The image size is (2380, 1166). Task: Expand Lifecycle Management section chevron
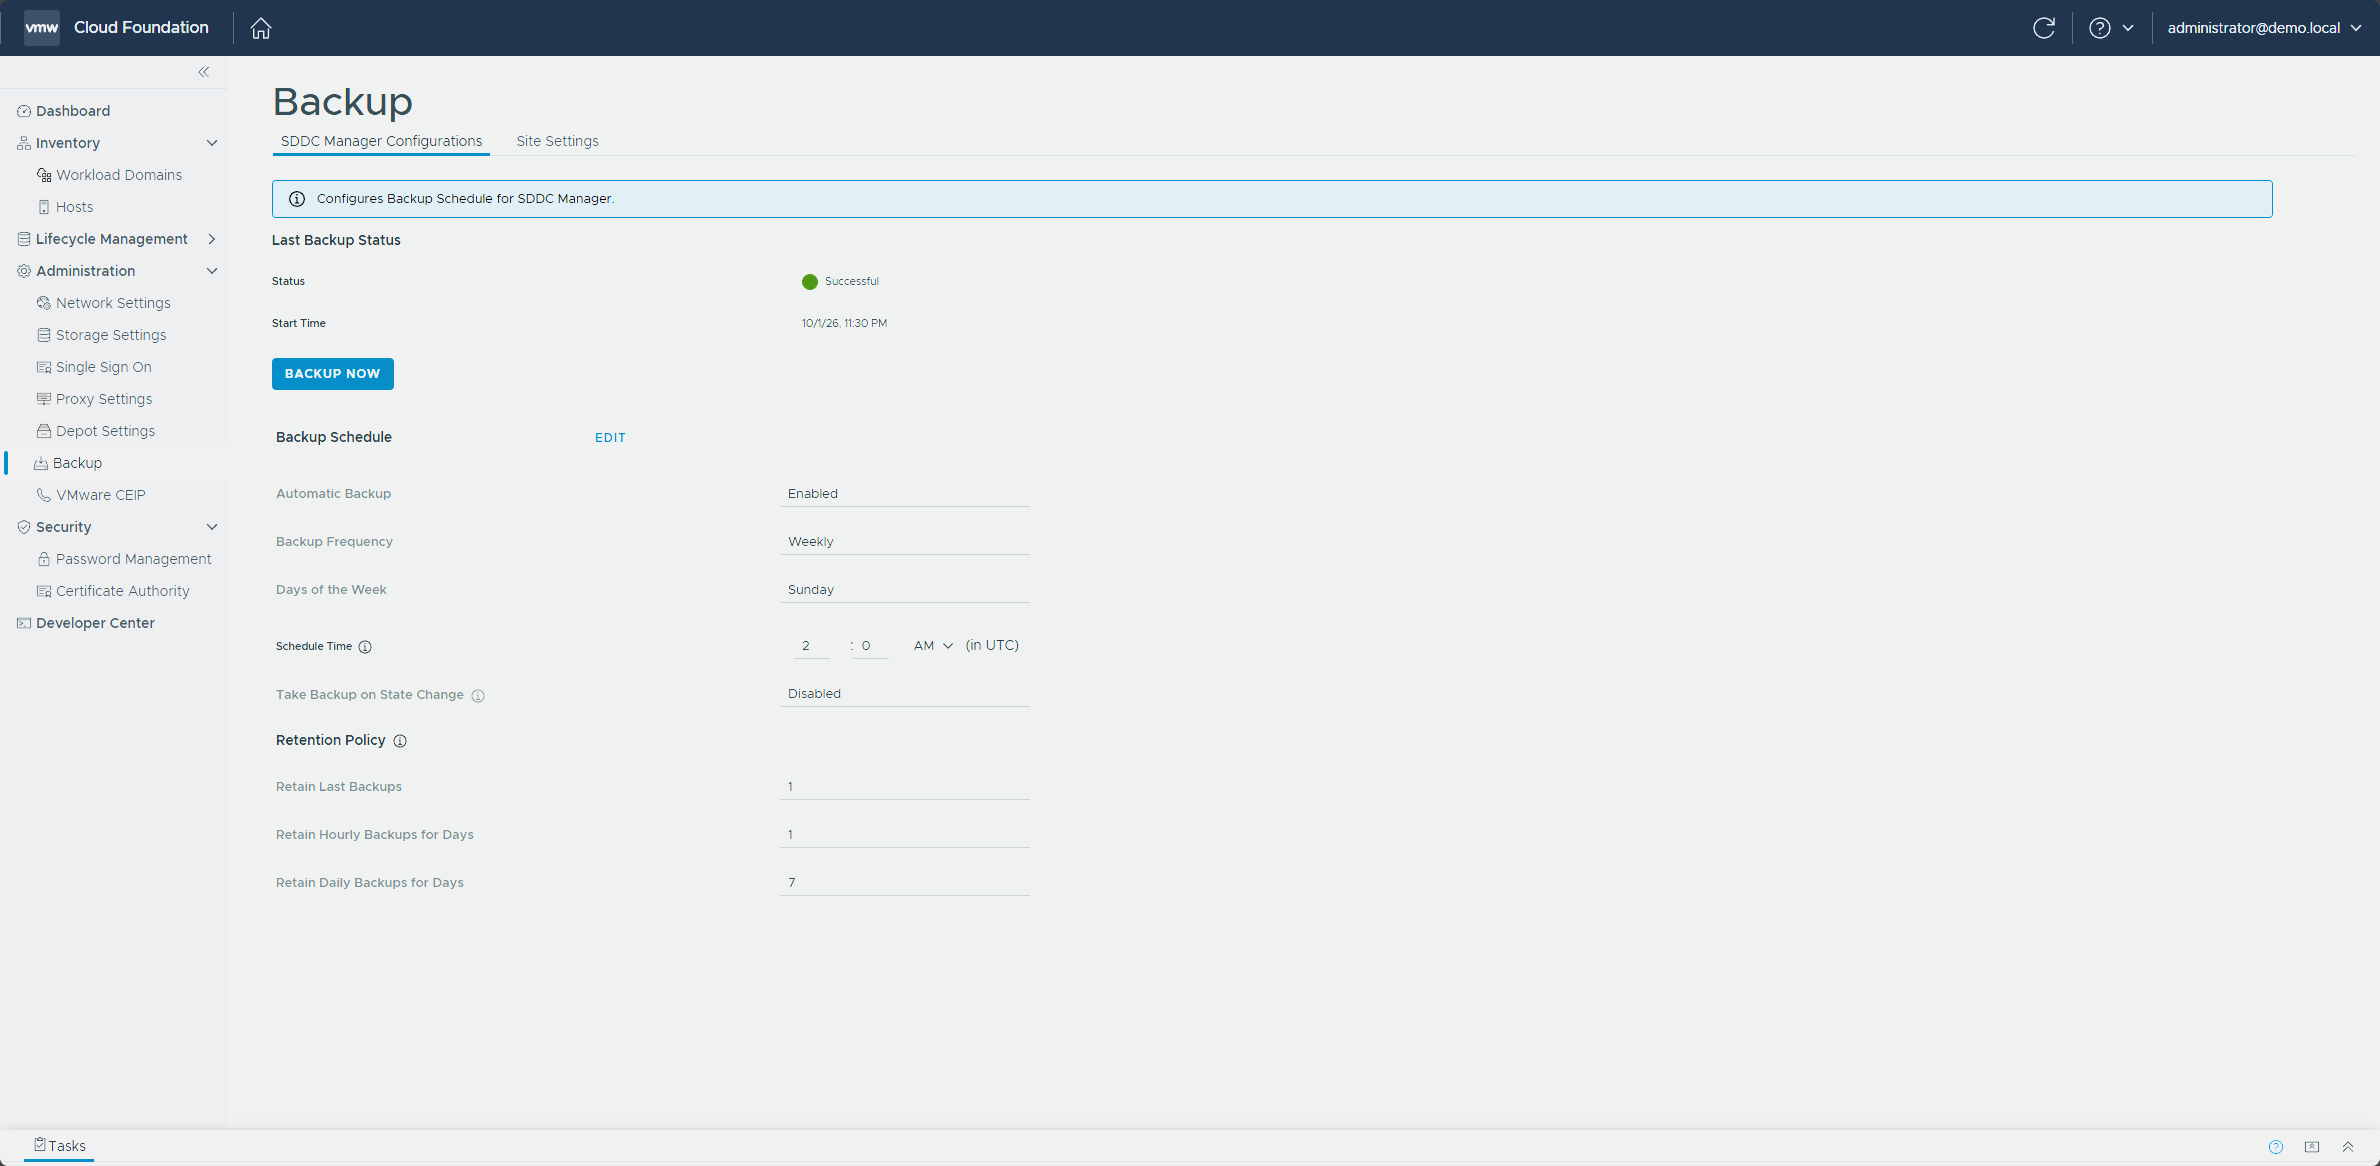pyautogui.click(x=212, y=239)
